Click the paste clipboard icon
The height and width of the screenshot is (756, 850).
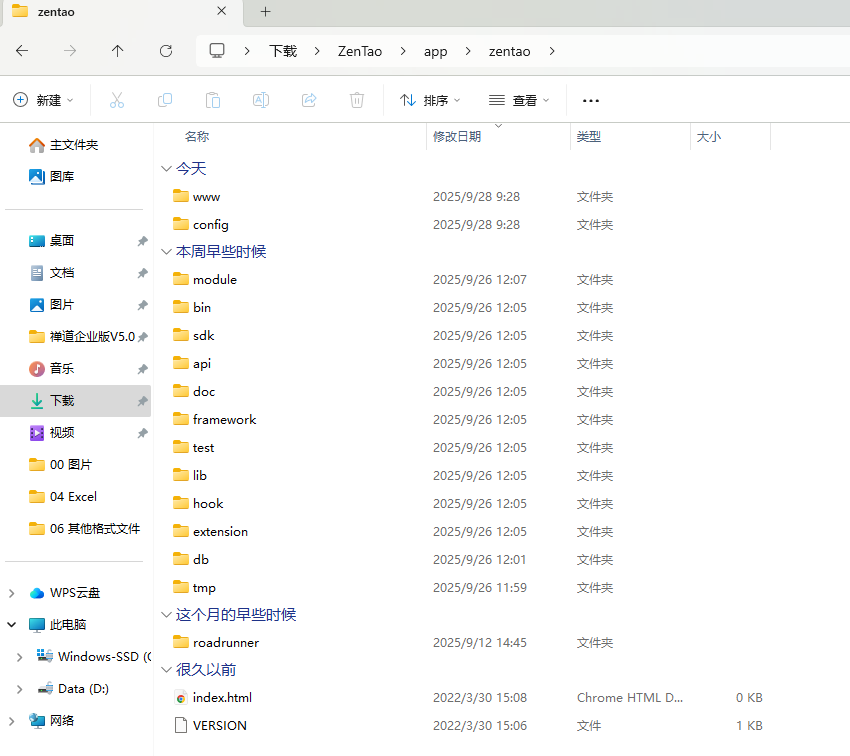pos(213,100)
